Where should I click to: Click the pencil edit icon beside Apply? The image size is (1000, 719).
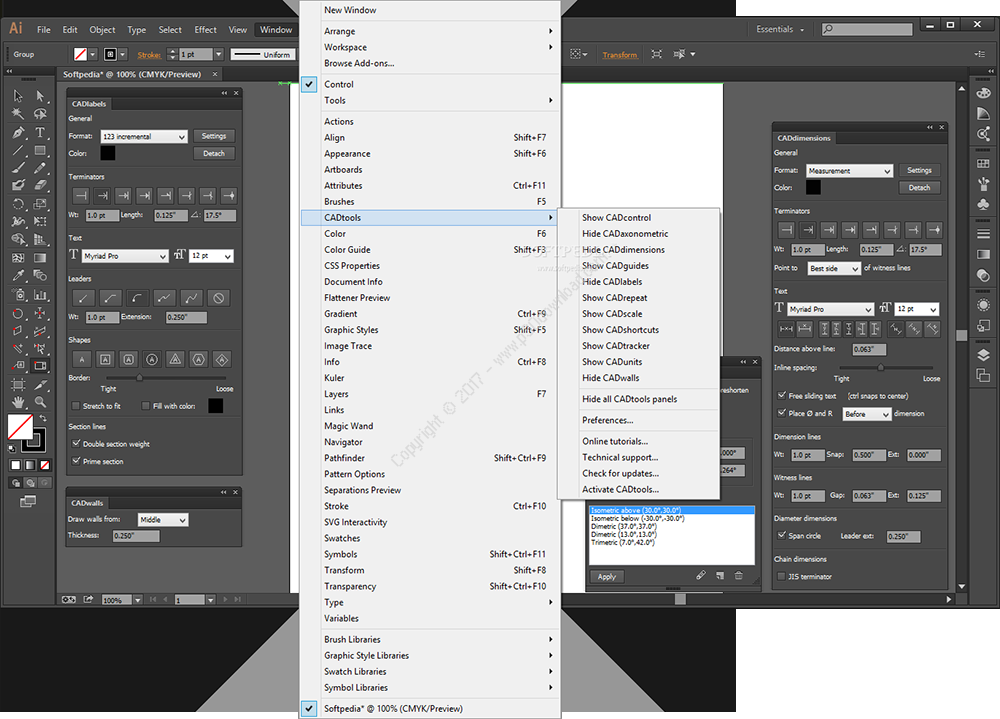point(701,575)
